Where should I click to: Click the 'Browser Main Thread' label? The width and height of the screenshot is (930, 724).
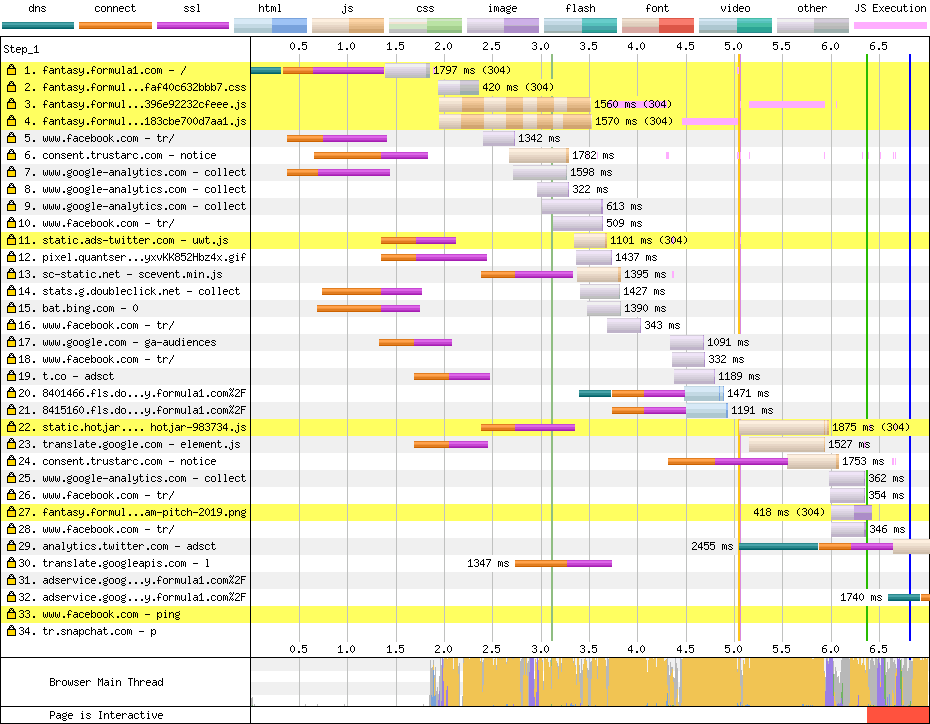tap(106, 682)
